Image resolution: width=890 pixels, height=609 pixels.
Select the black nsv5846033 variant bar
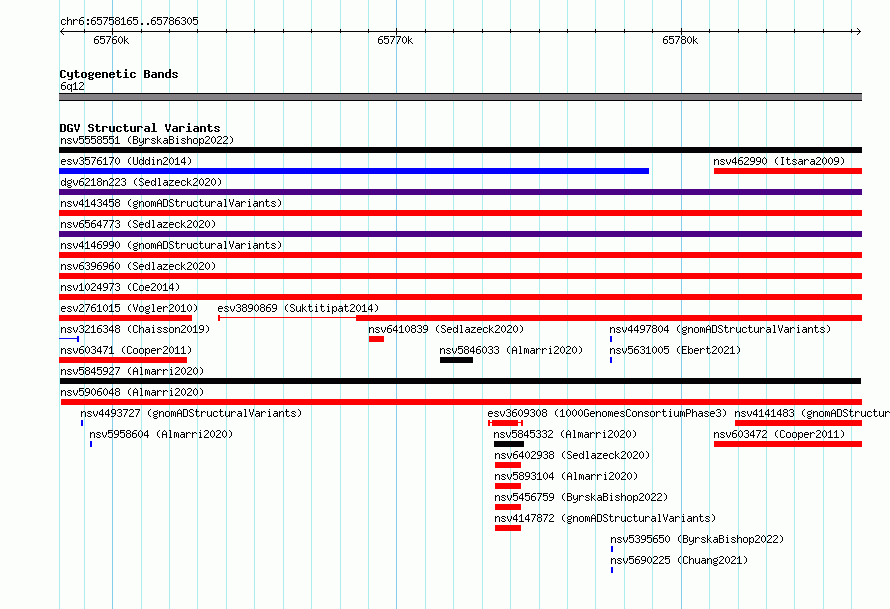456,360
